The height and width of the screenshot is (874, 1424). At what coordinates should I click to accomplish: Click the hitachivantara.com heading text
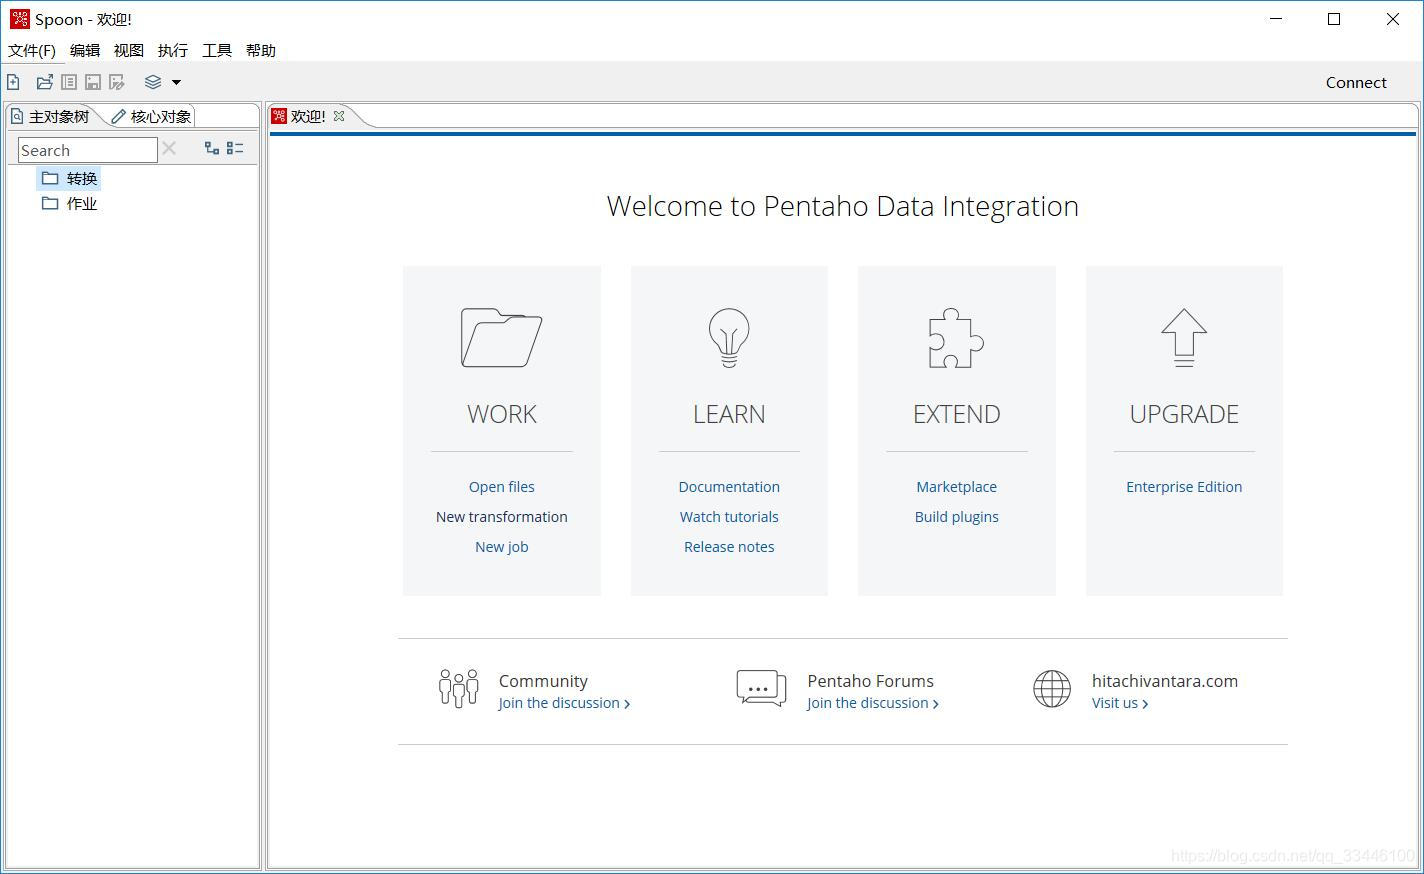click(x=1165, y=681)
